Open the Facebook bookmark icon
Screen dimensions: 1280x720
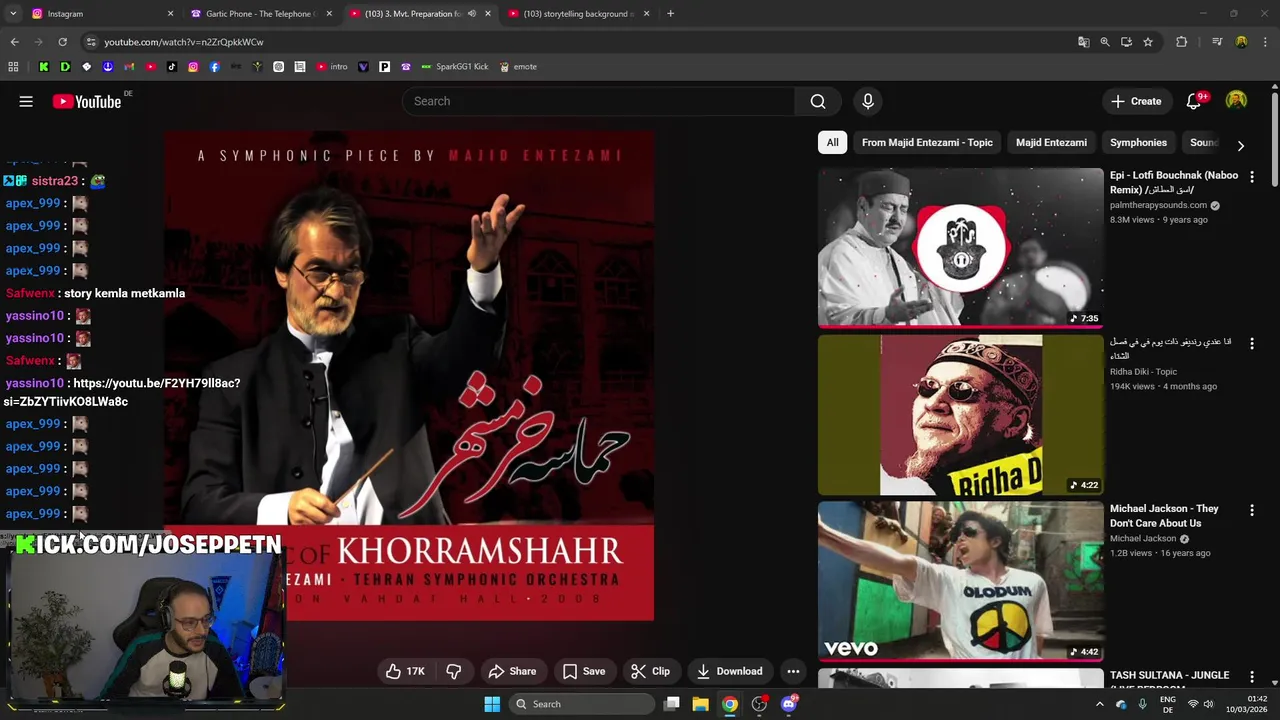[214, 67]
